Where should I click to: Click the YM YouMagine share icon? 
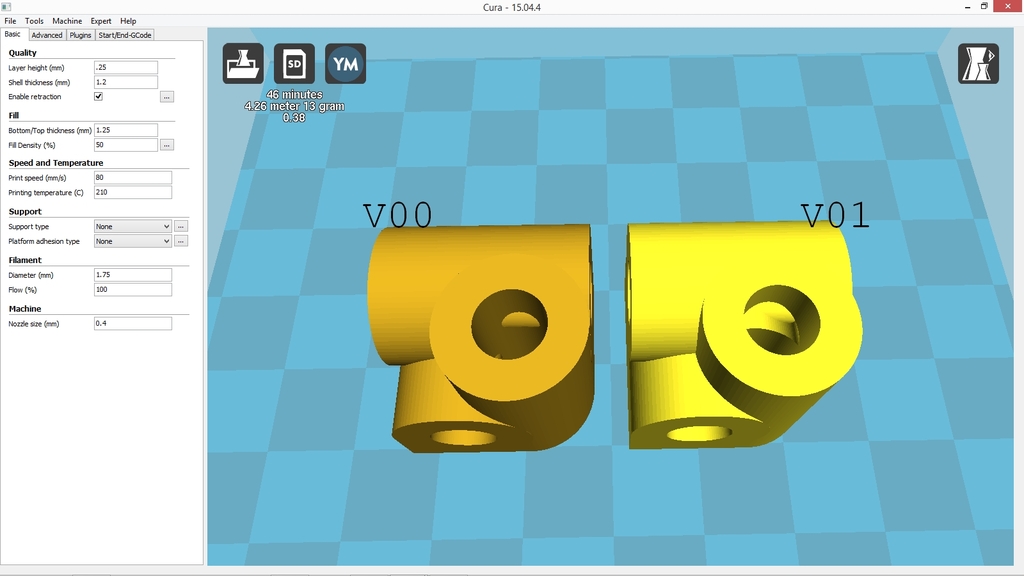pyautogui.click(x=345, y=64)
